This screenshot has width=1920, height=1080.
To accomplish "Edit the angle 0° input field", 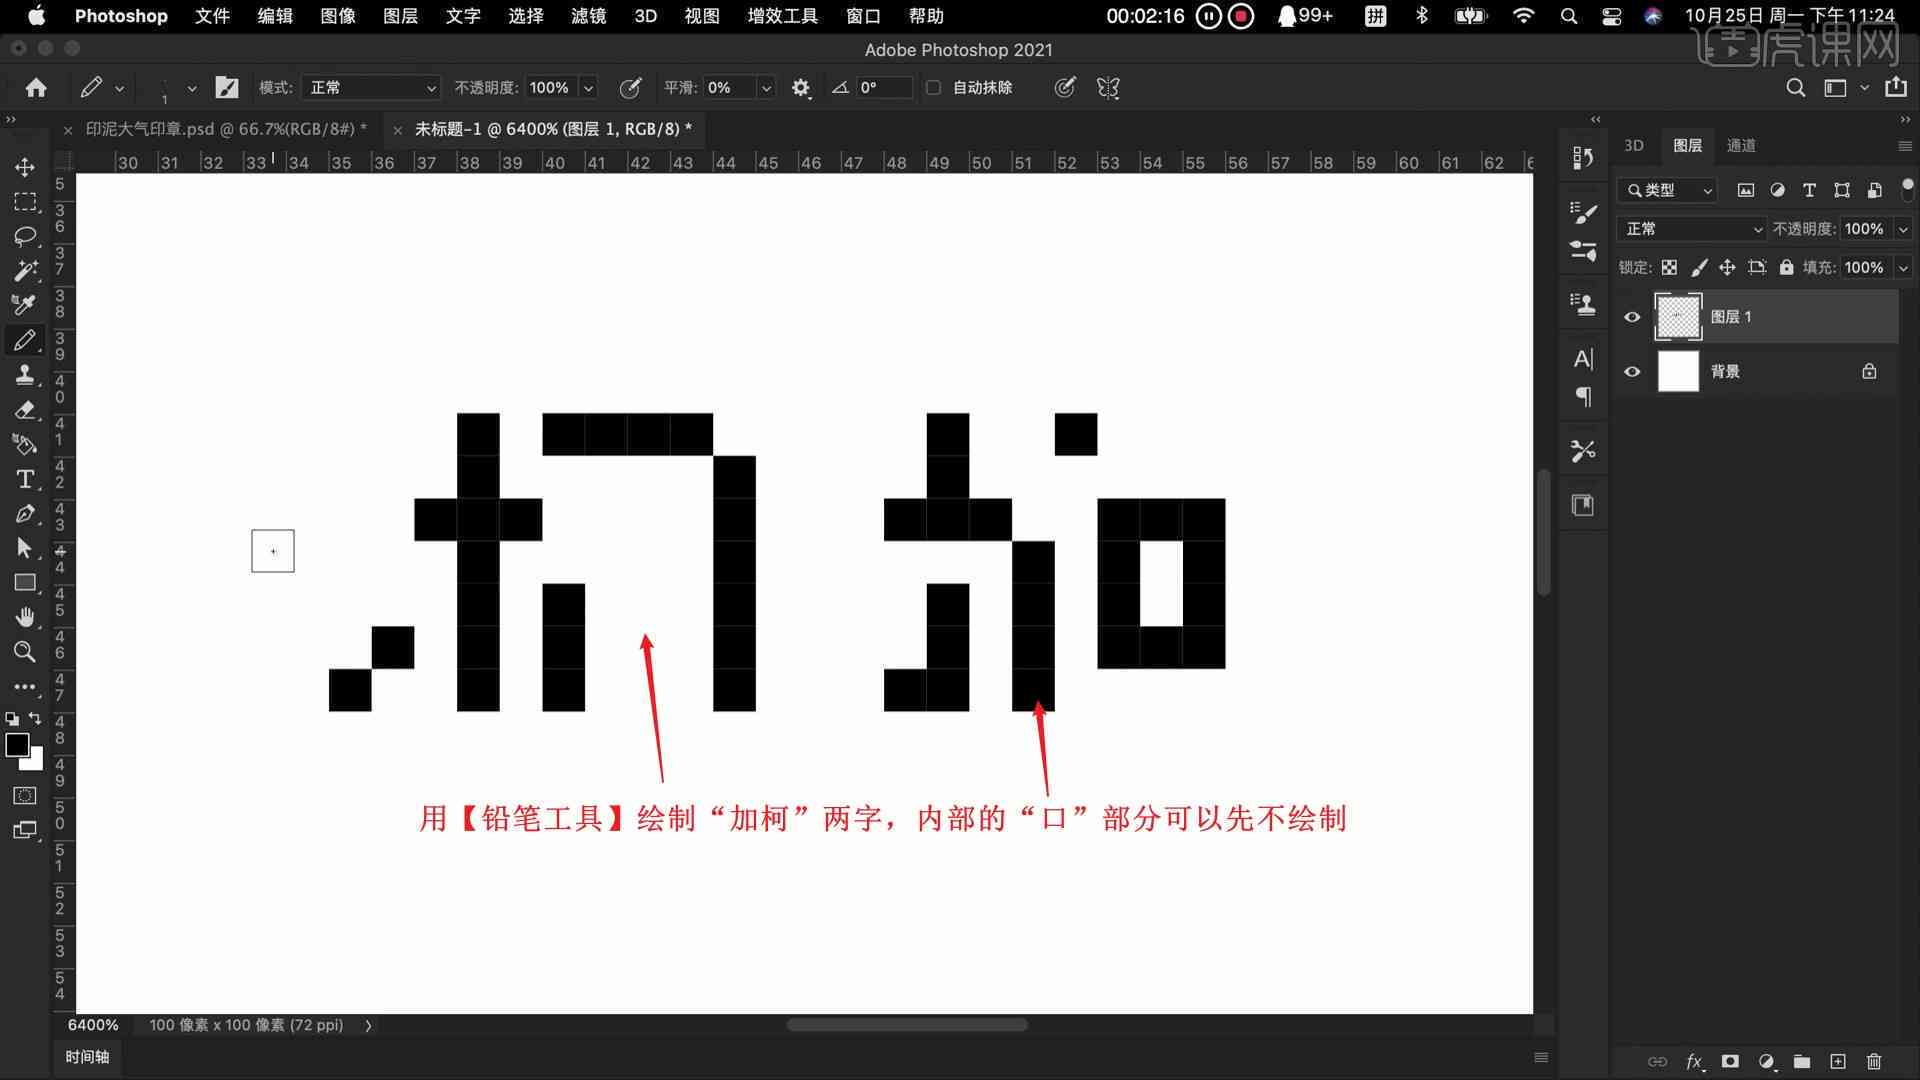I will click(x=883, y=88).
